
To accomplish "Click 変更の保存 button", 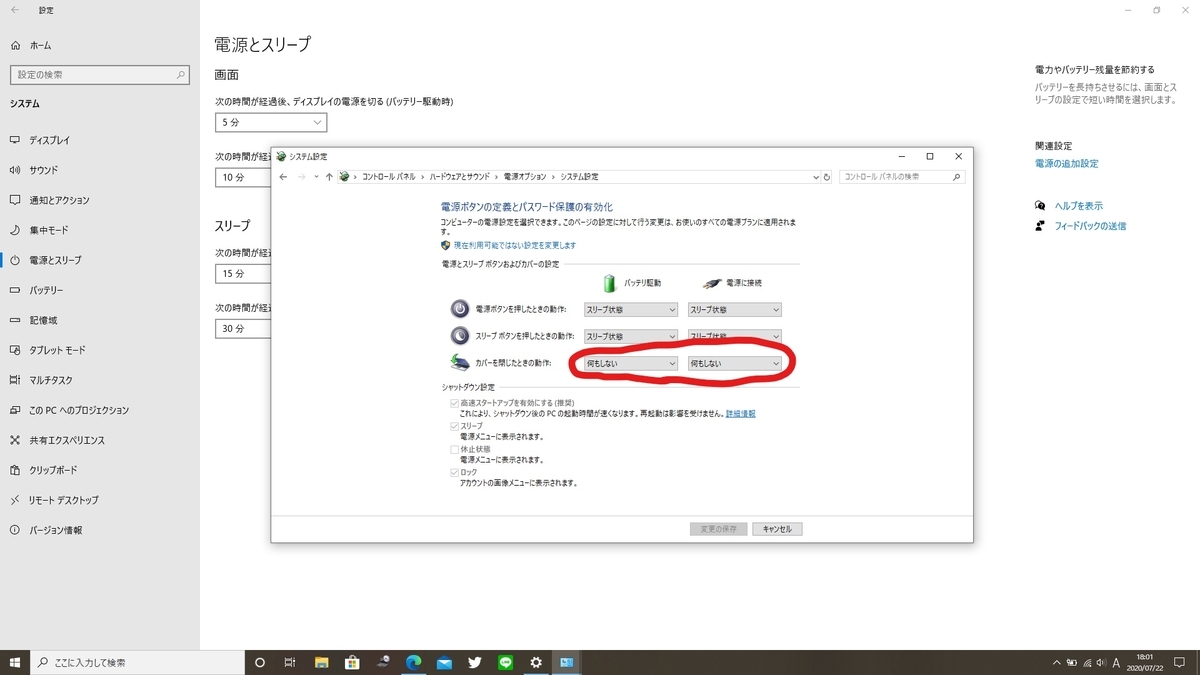I will pyautogui.click(x=718, y=529).
